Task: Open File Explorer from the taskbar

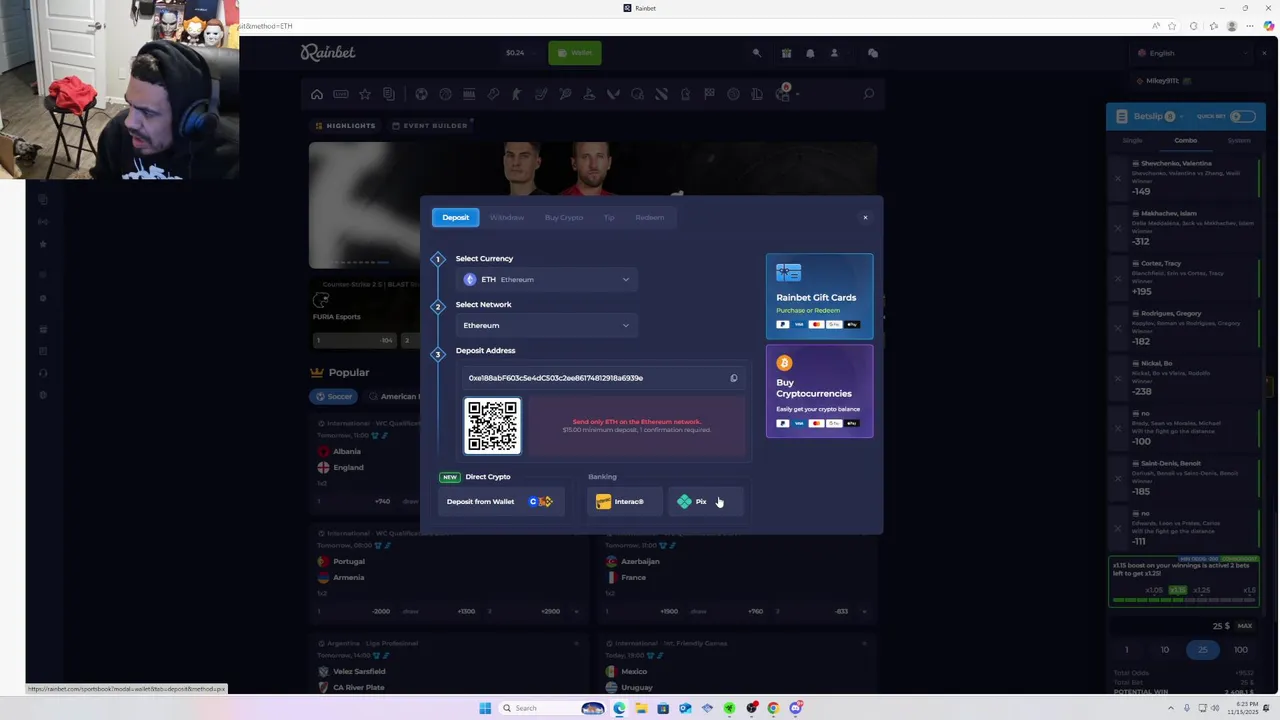Action: [x=641, y=708]
